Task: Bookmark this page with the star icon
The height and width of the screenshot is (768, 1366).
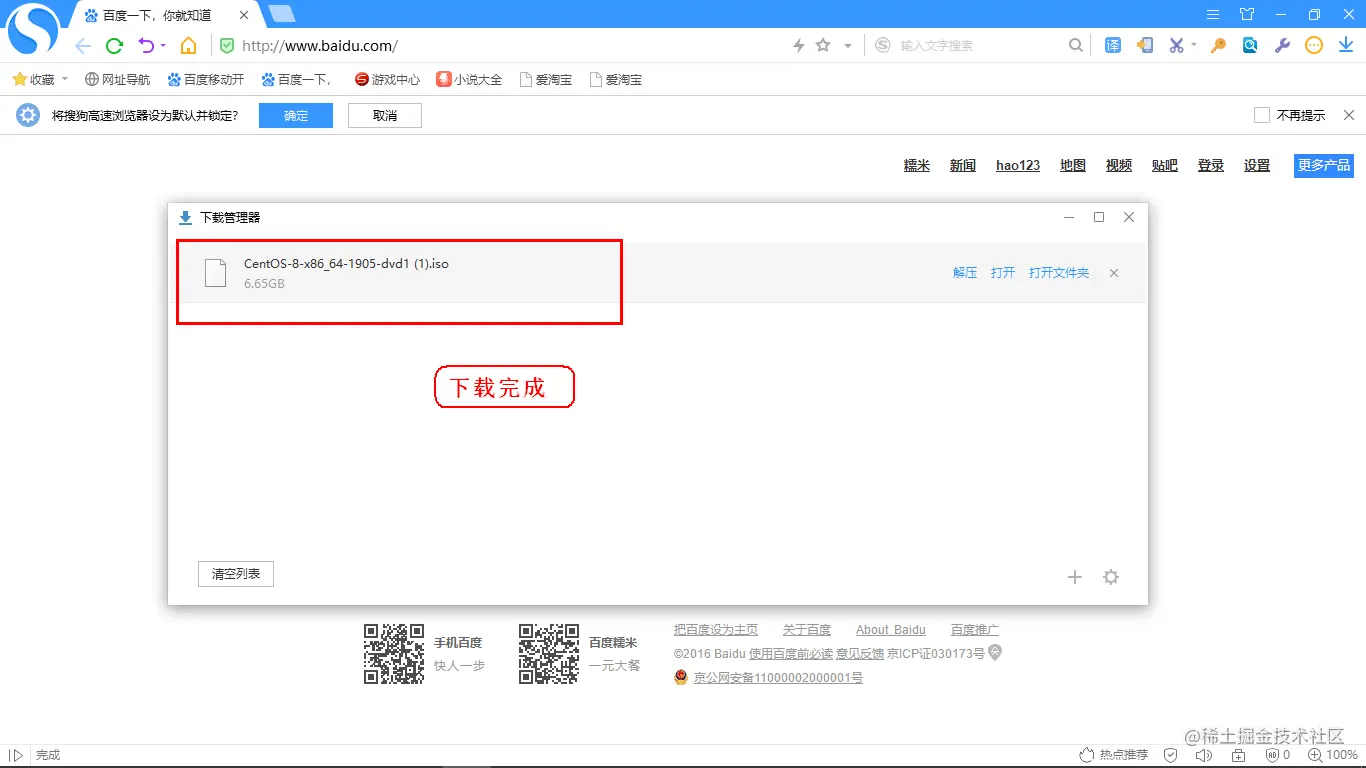Action: click(823, 45)
